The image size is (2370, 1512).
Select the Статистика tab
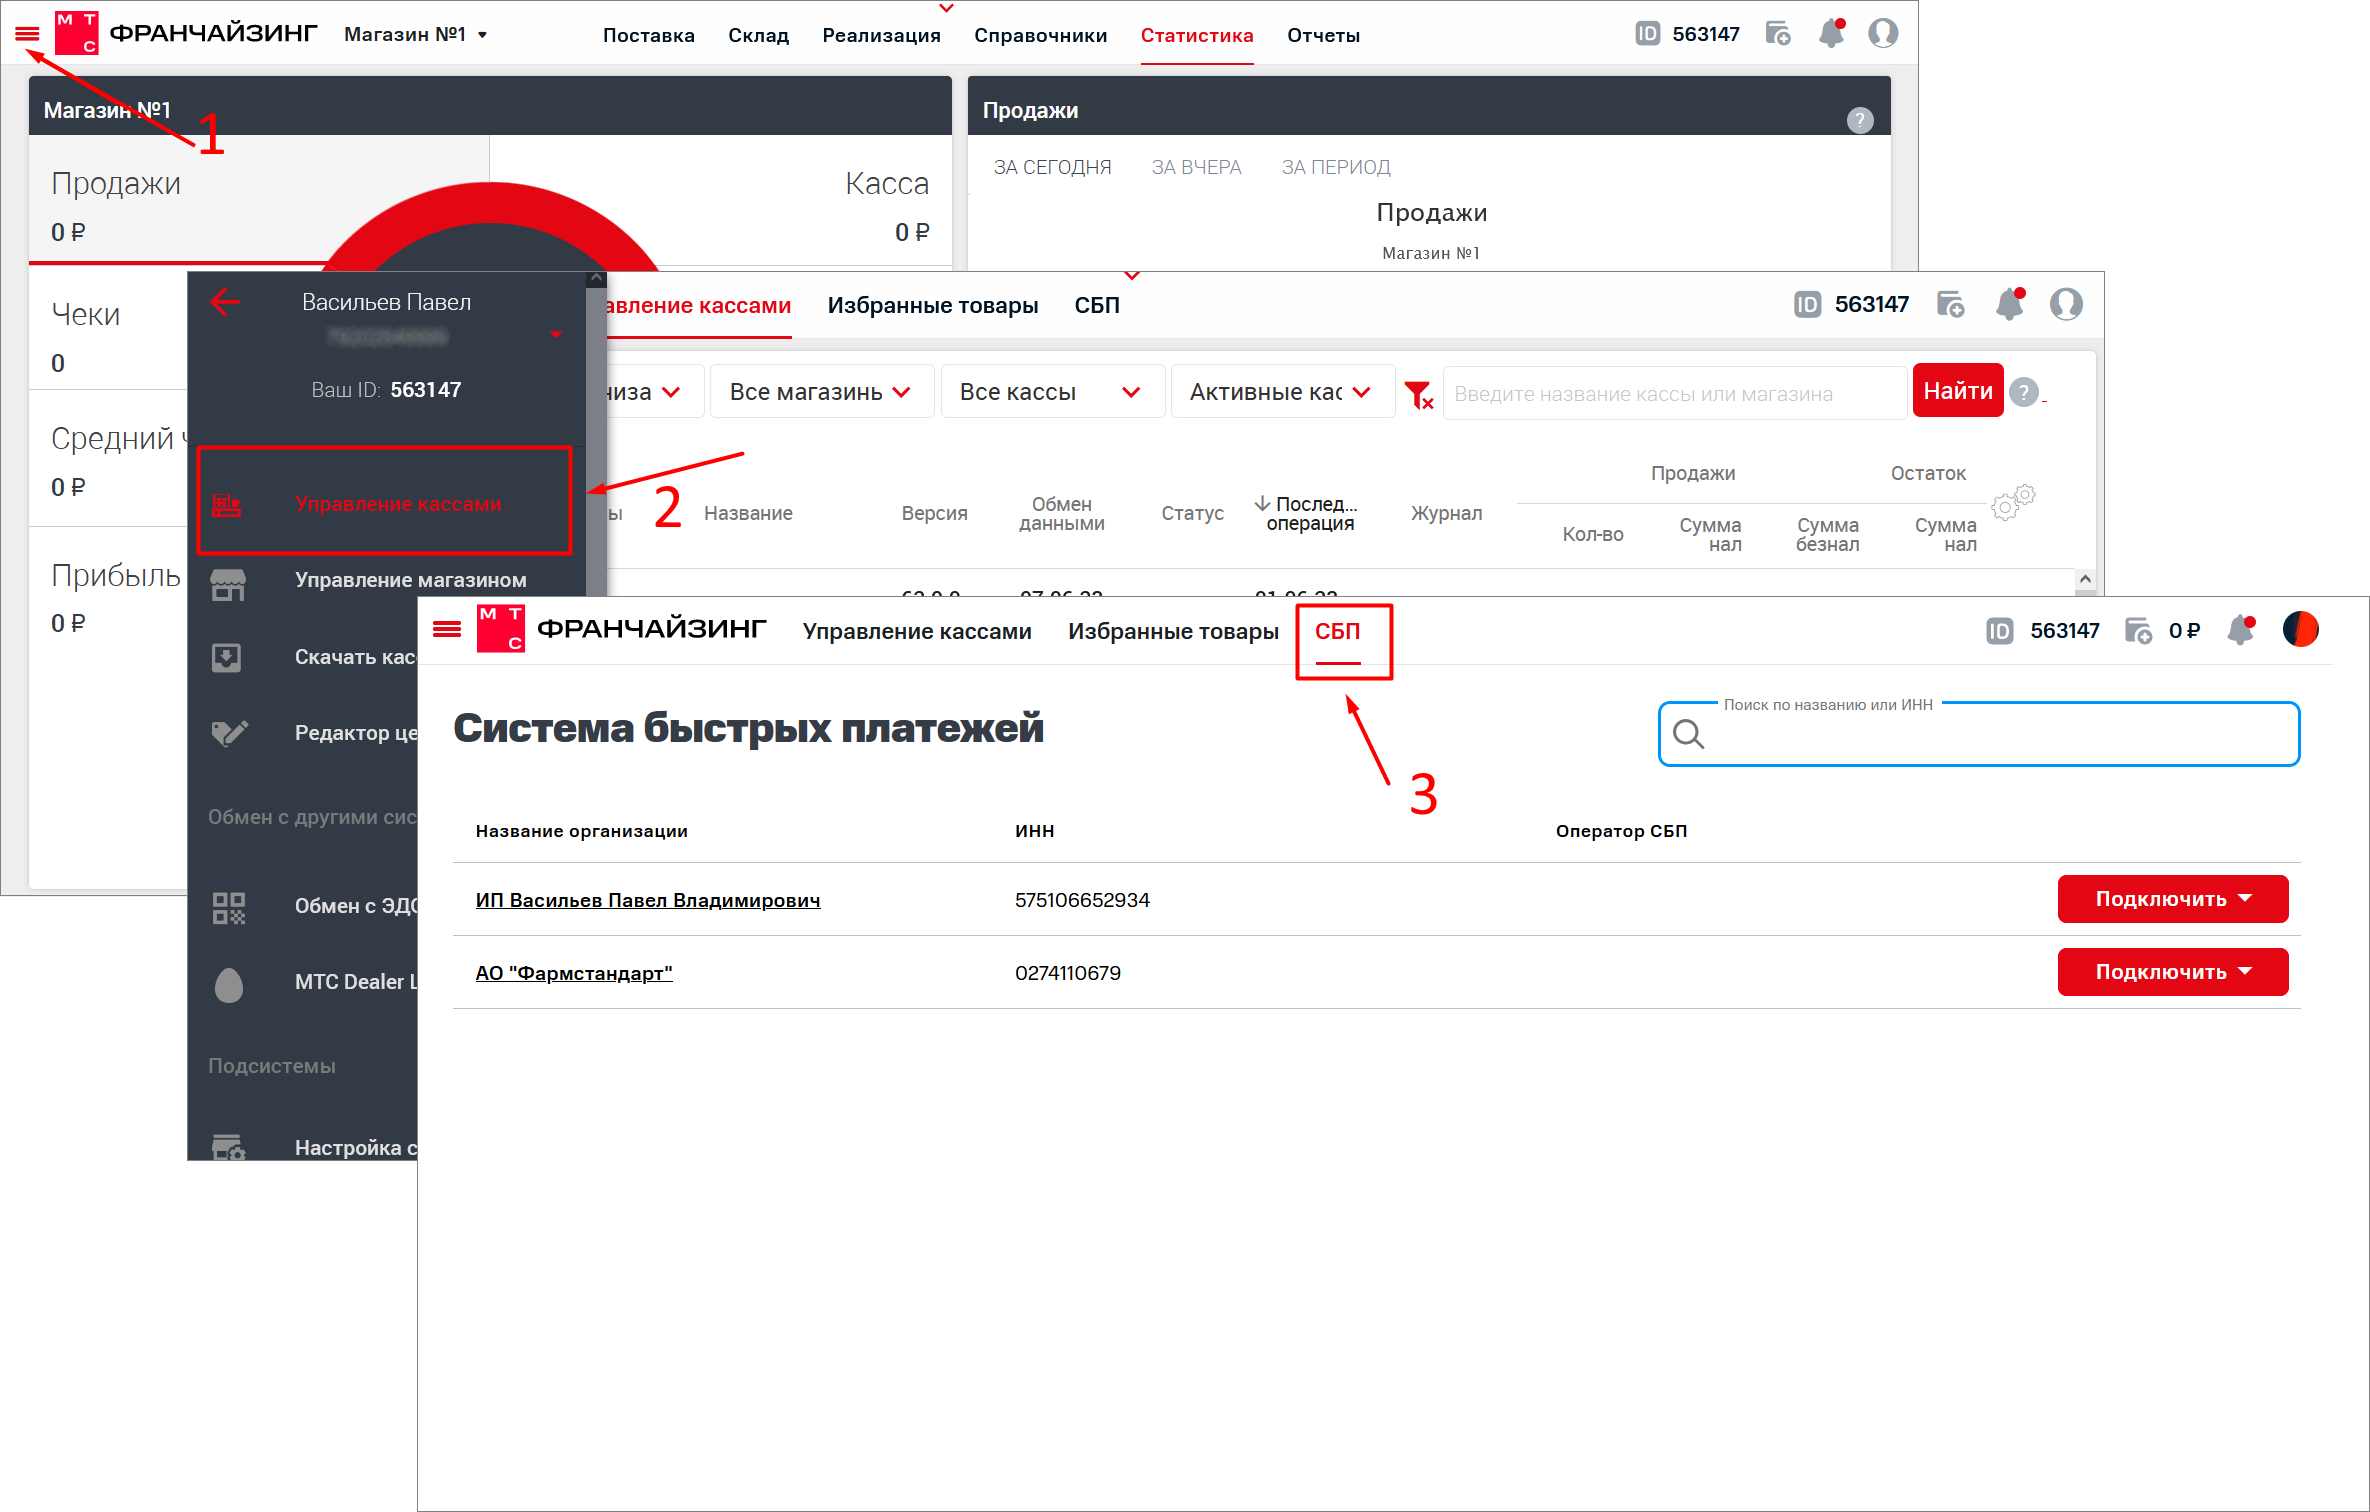tap(1196, 35)
